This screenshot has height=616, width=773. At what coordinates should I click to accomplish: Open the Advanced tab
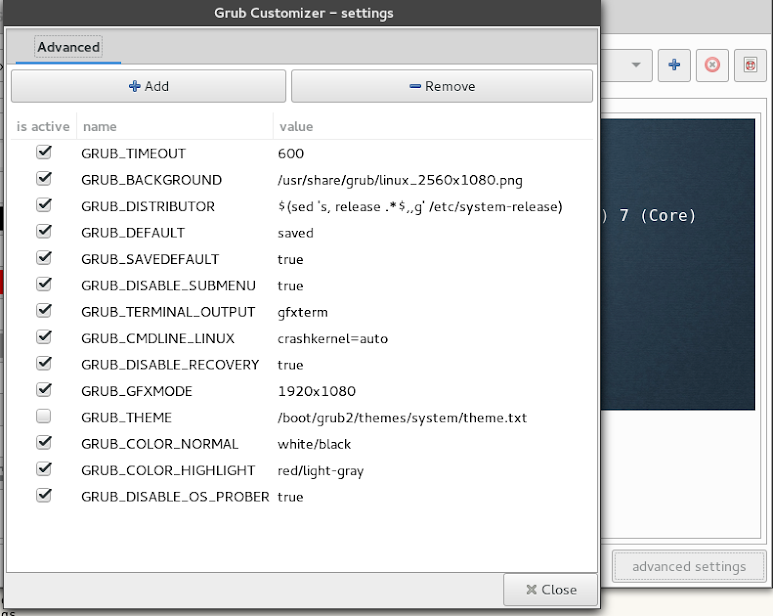69,47
